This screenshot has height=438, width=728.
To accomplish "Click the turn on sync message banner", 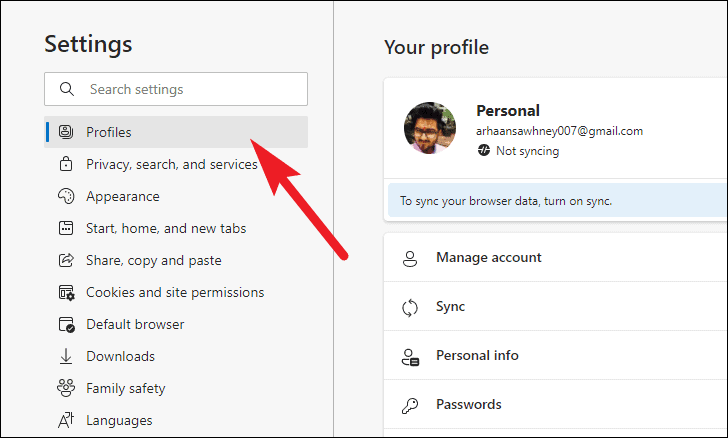I will (557, 201).
